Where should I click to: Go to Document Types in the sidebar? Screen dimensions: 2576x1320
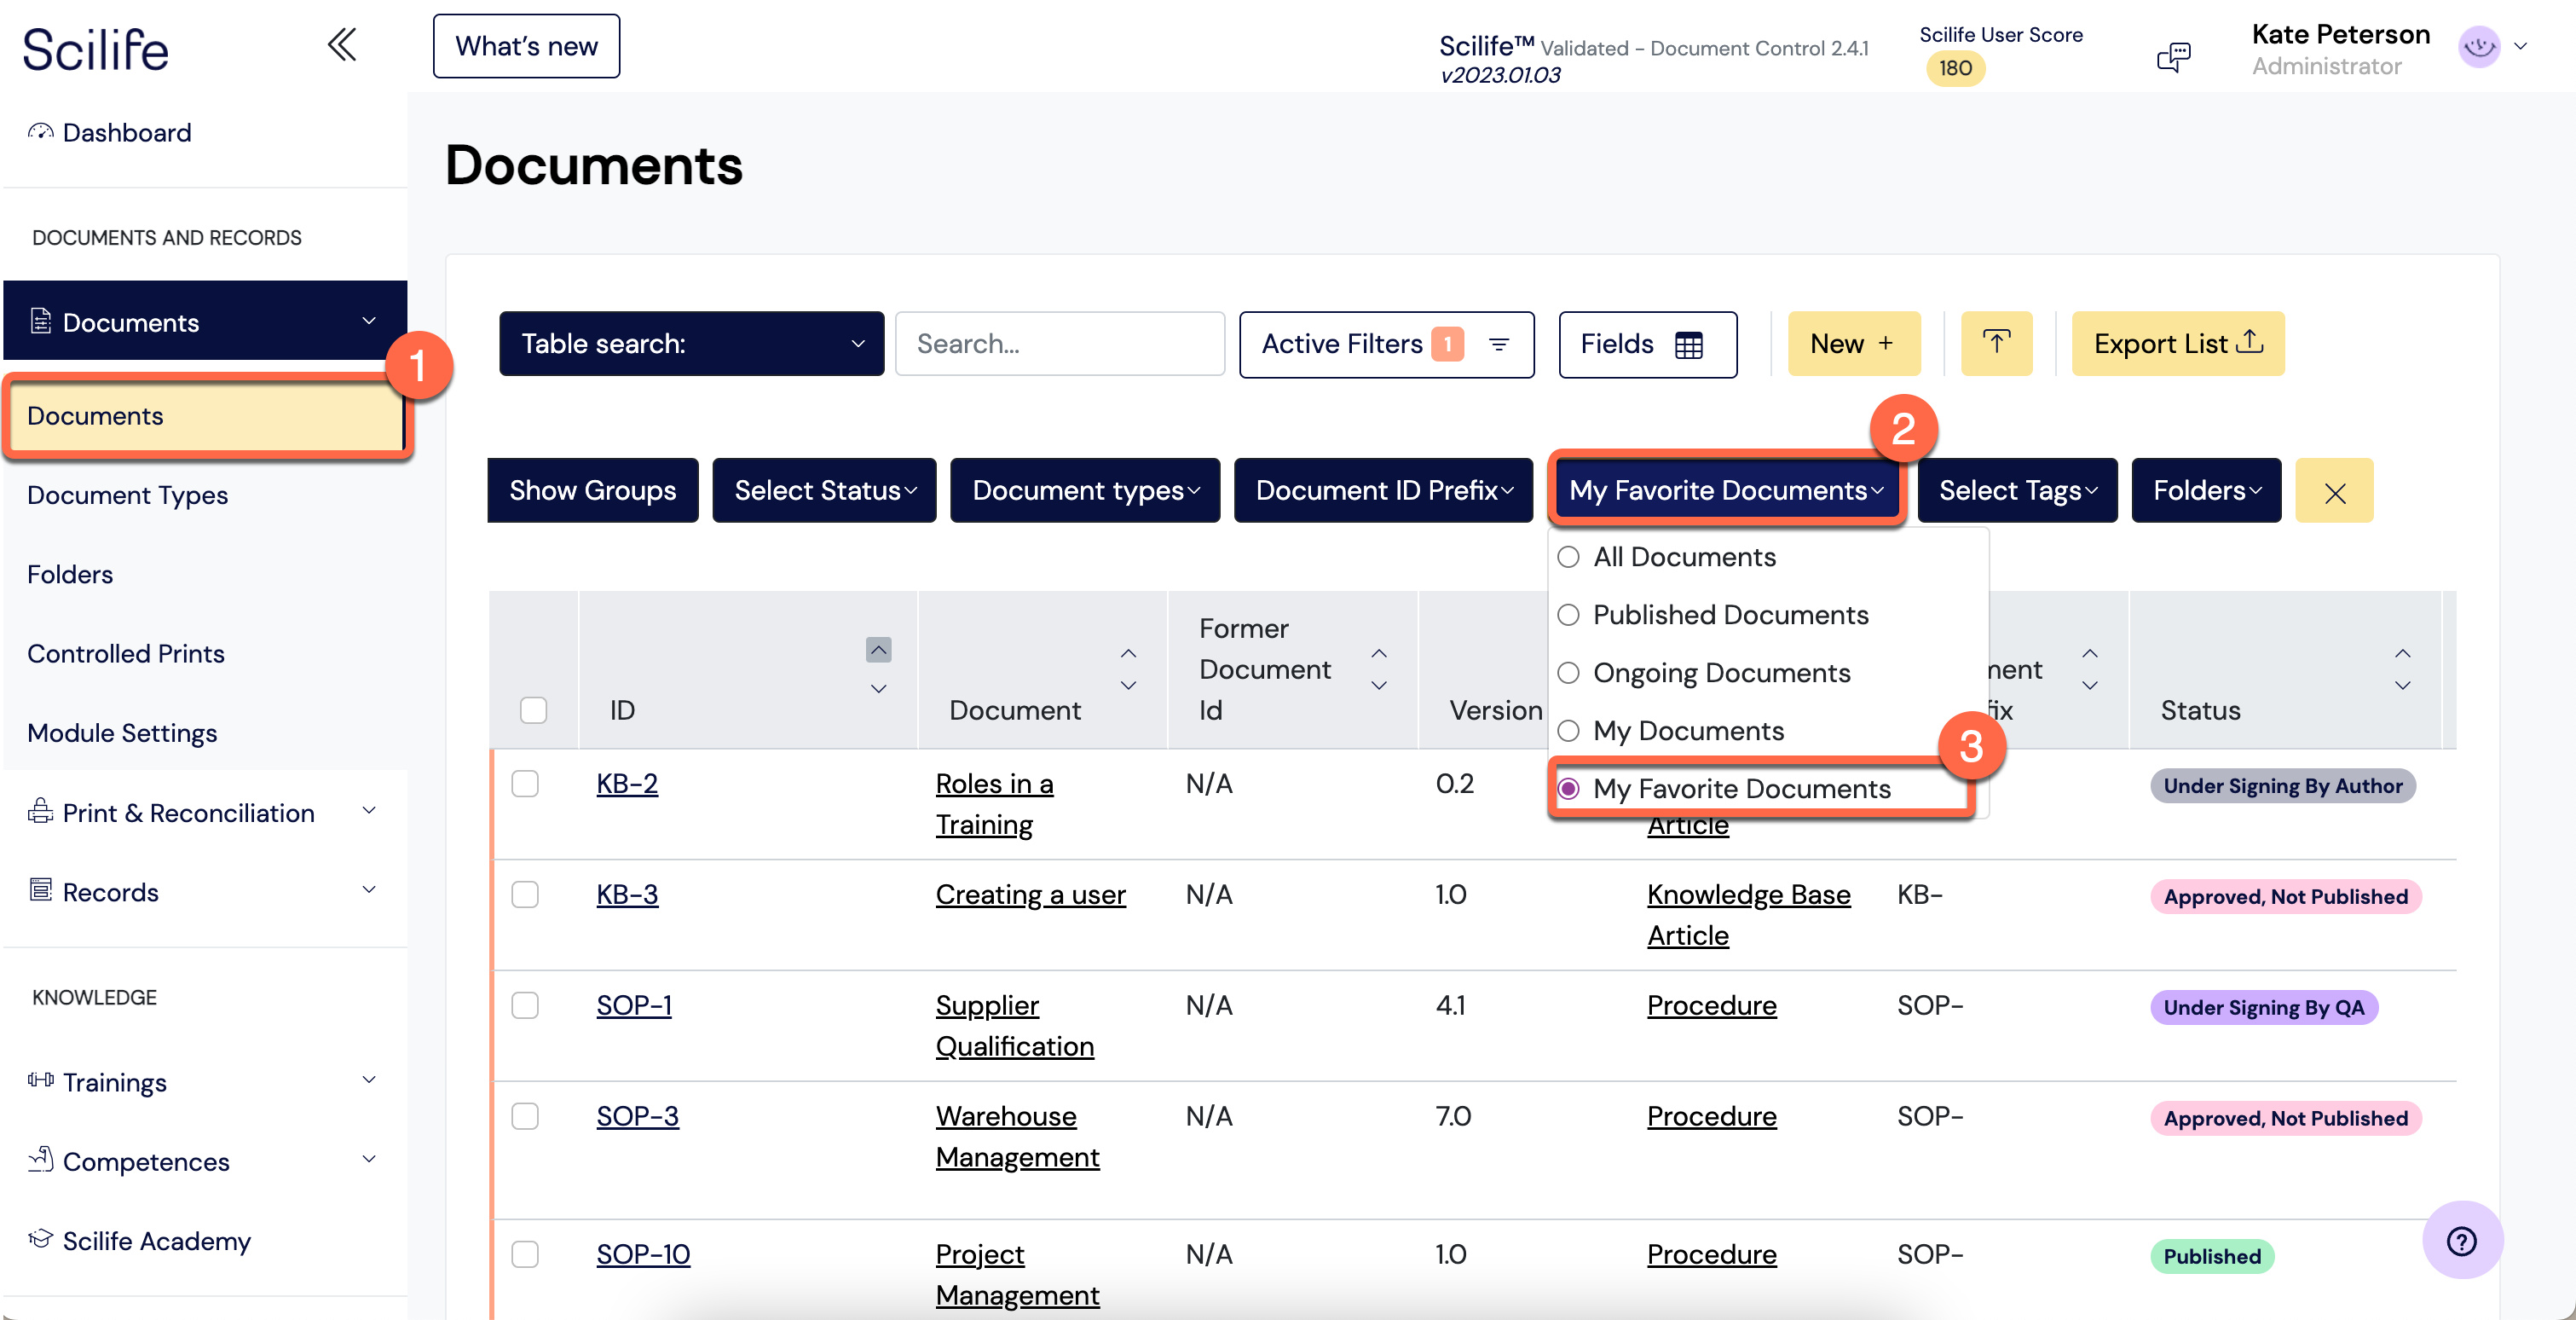coord(127,495)
